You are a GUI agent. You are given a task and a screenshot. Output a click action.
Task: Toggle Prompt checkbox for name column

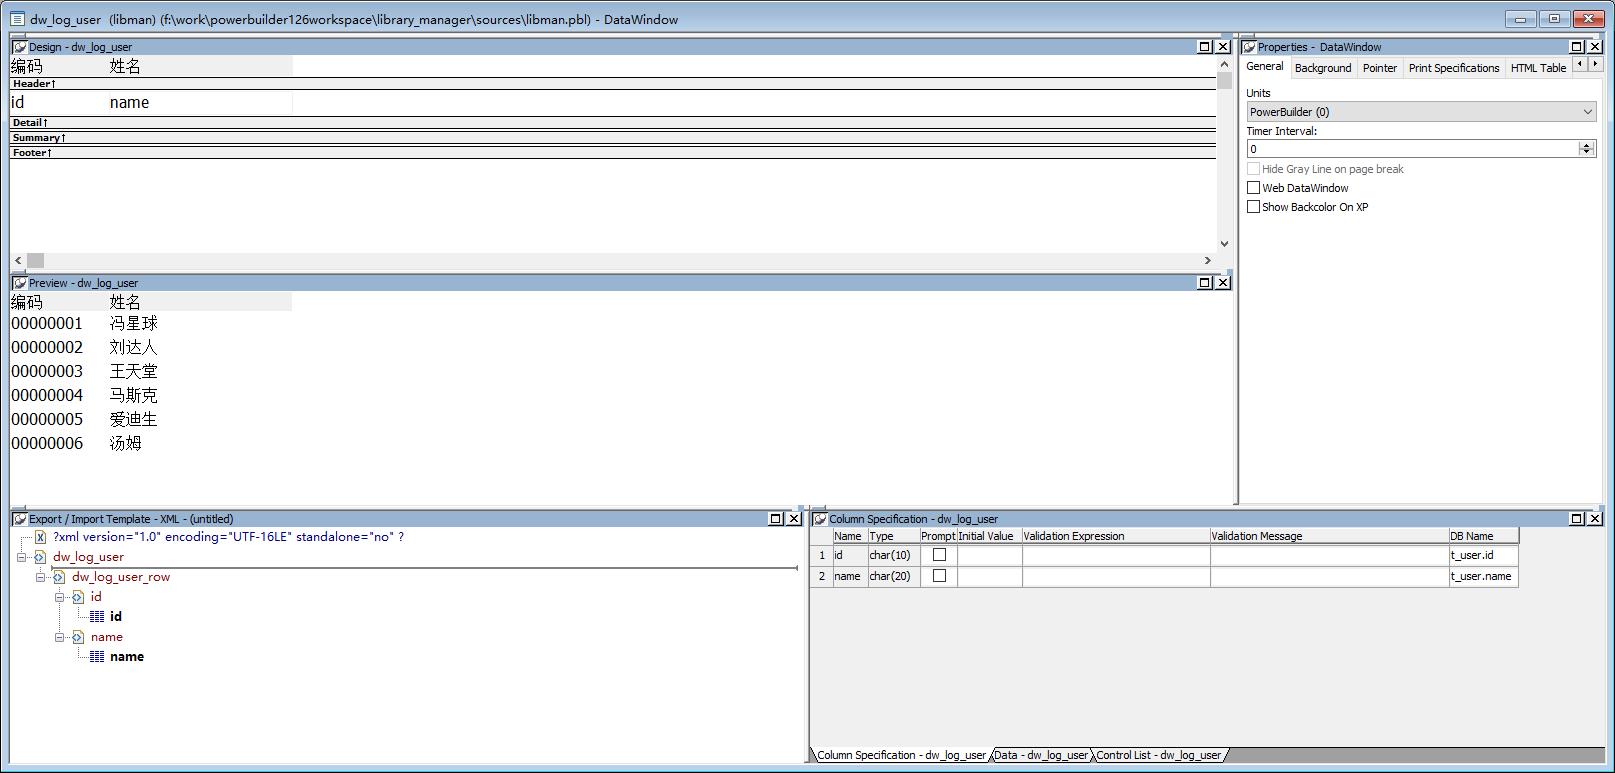click(x=939, y=576)
